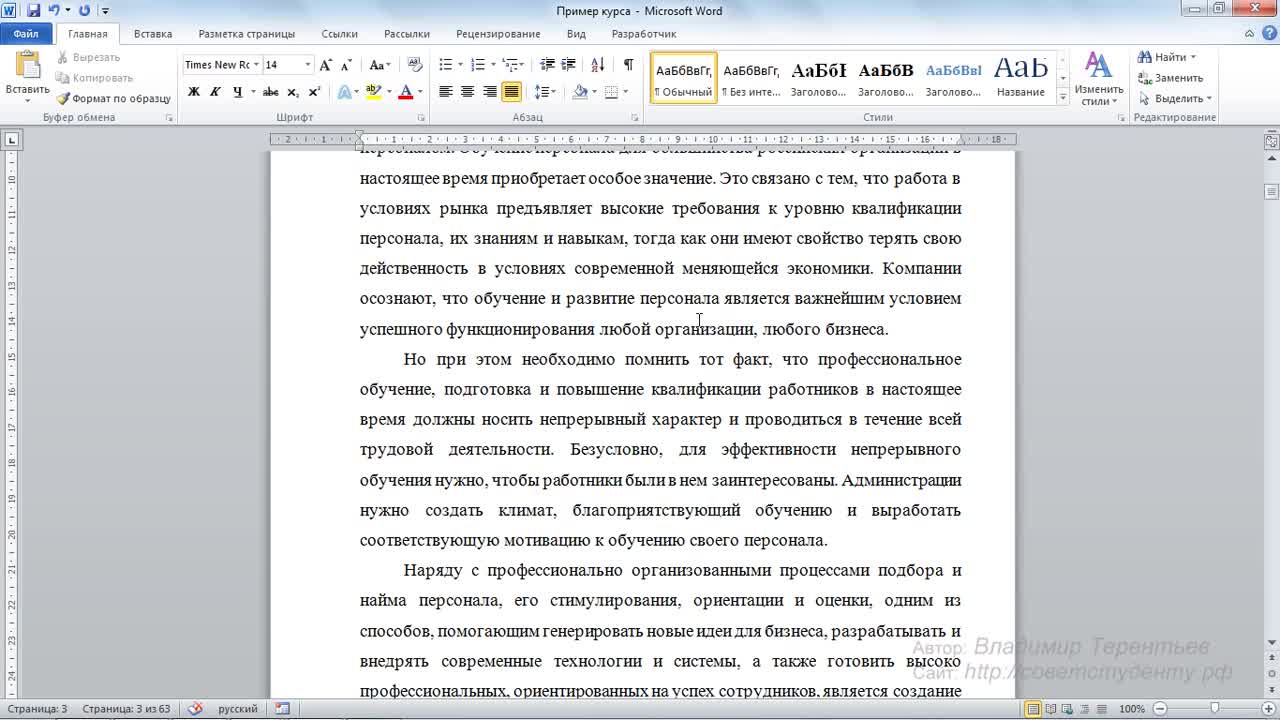Open the underline style dropdown arrow
Image resolution: width=1280 pixels, height=720 pixels.
252,92
